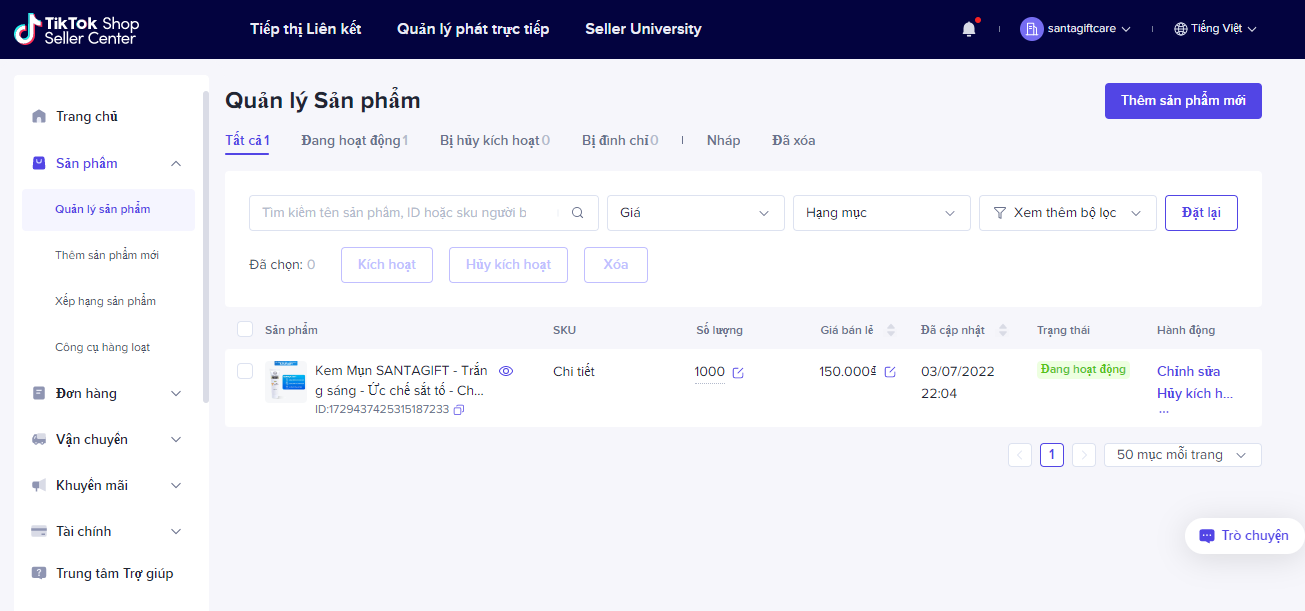Click the Đơn hàng orders icon

(x=39, y=393)
